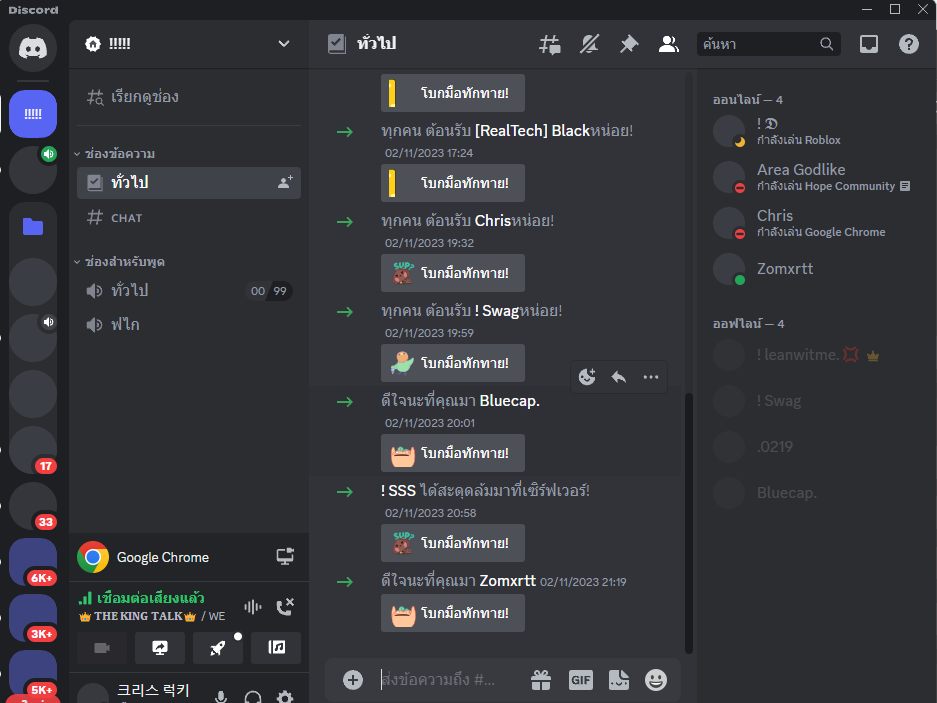Reply to the hovered message
Viewport: 937px width, 703px height.
click(x=619, y=377)
